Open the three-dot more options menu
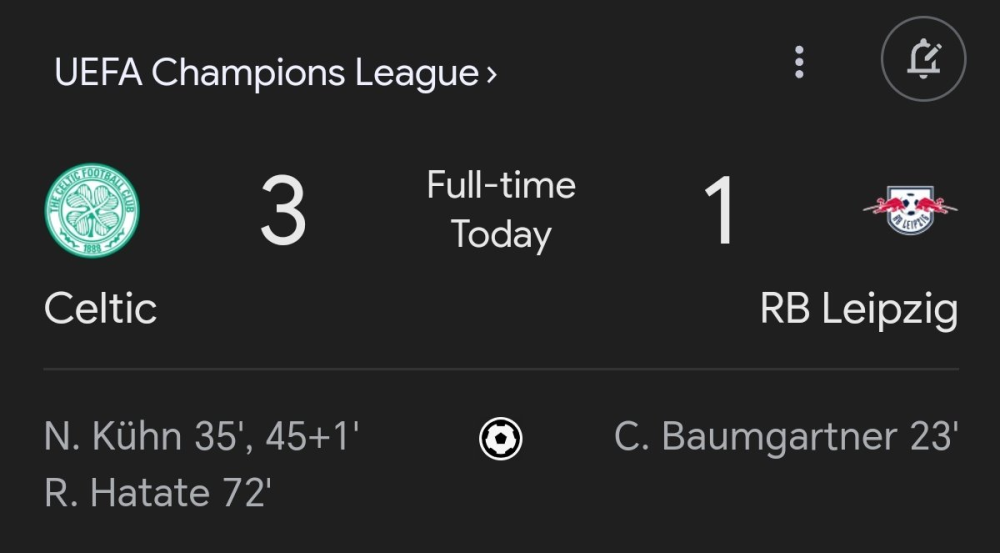The image size is (1000, 553). click(x=798, y=61)
